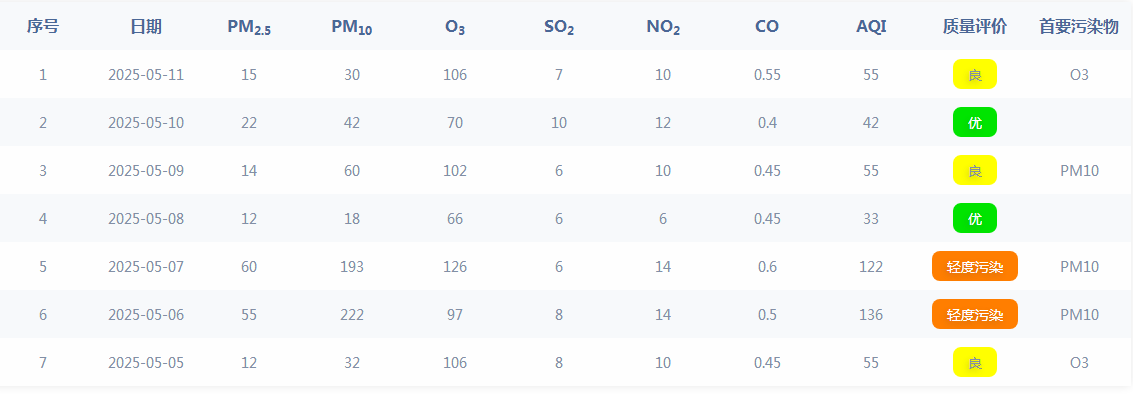The width and height of the screenshot is (1133, 396).
Task: Click the 轻度污染 badge for 2025-05-06
Action: pyautogui.click(x=975, y=314)
